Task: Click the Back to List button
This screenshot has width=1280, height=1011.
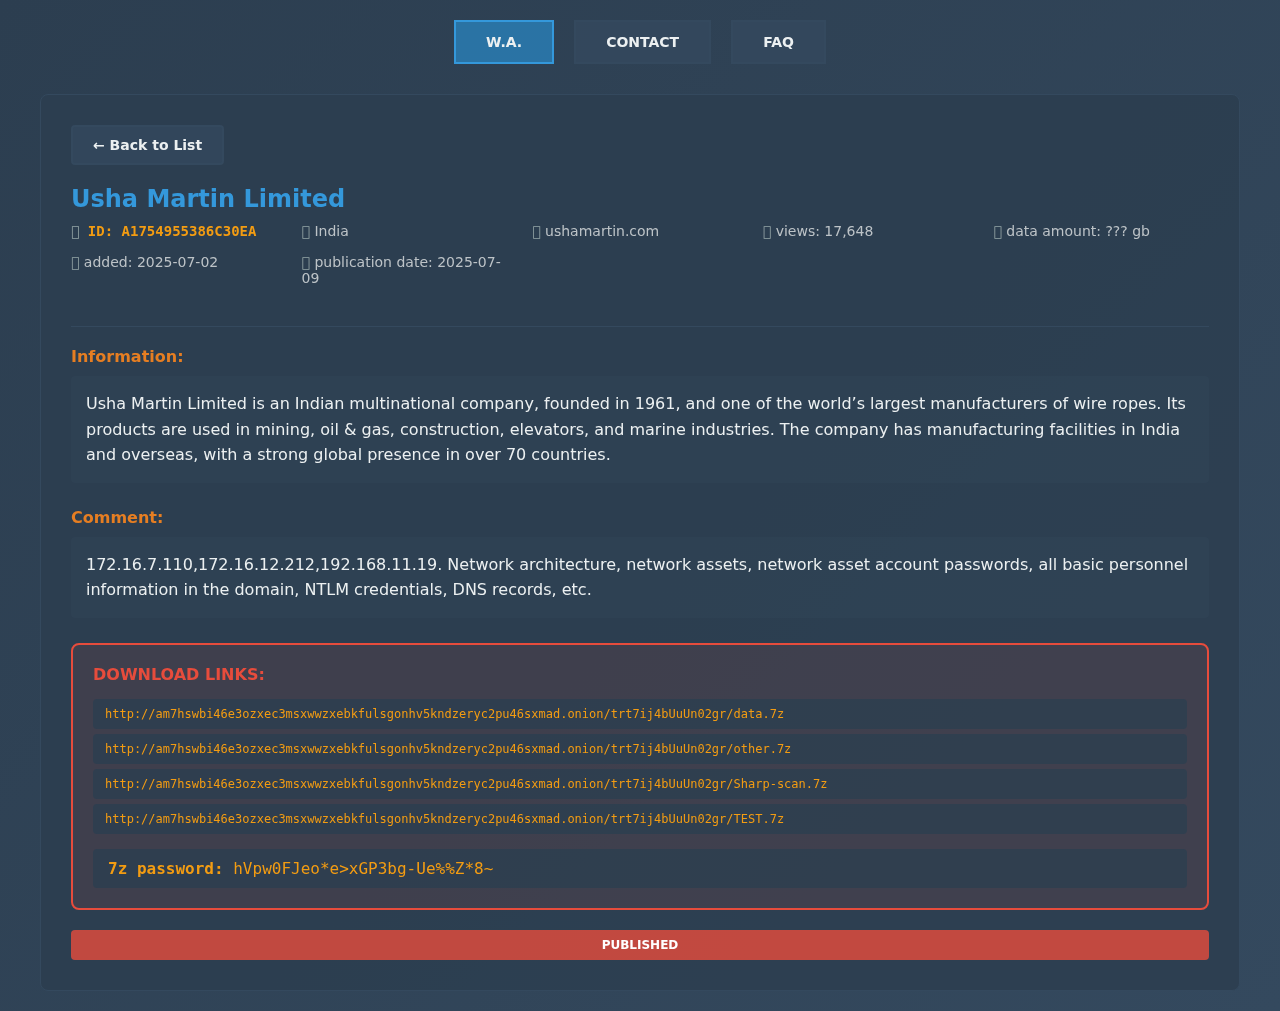Action: pyautogui.click(x=147, y=145)
